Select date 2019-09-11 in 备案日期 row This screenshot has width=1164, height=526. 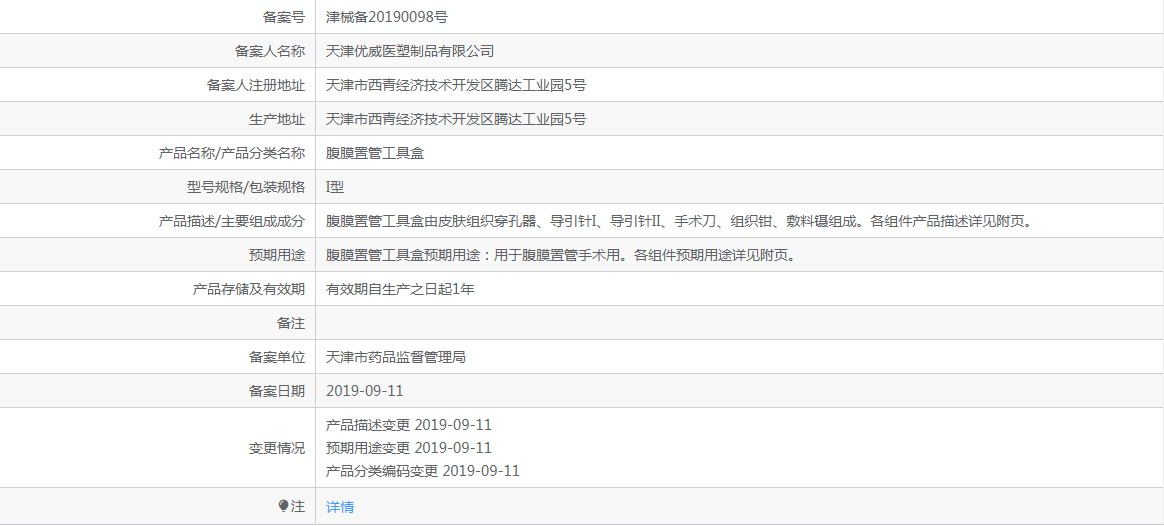pos(364,392)
